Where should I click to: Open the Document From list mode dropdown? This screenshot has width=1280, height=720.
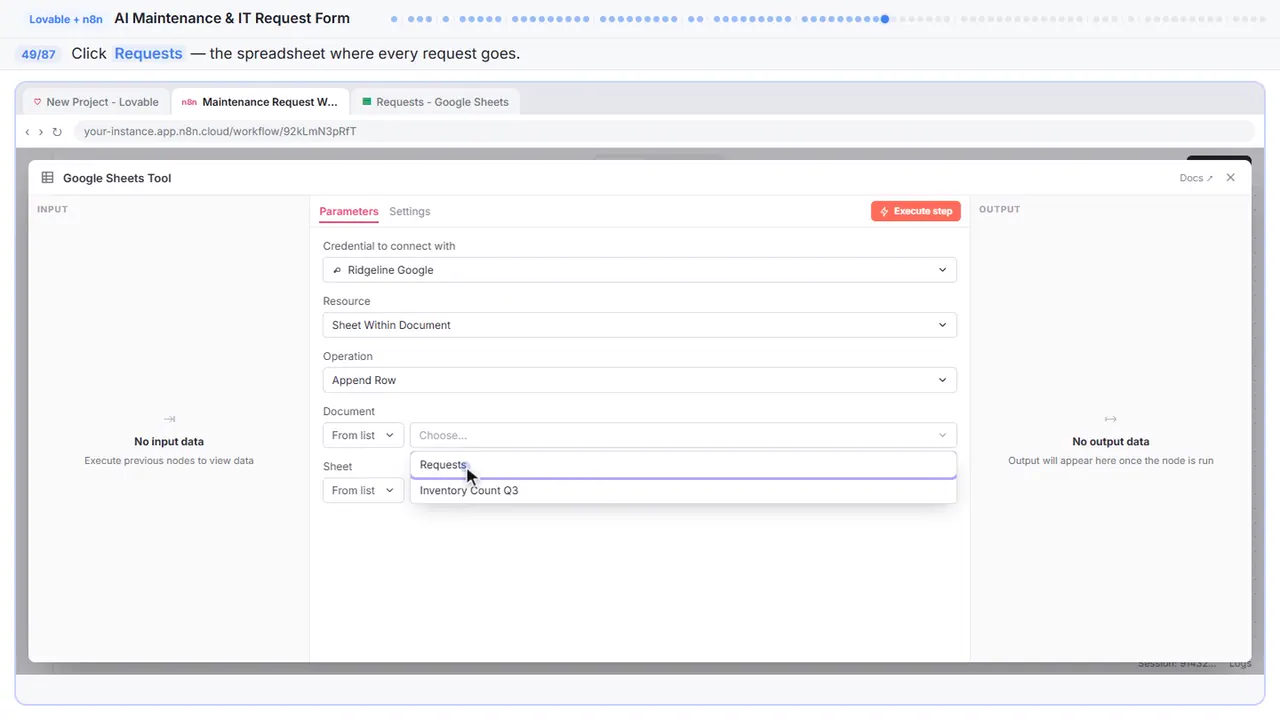pos(363,435)
